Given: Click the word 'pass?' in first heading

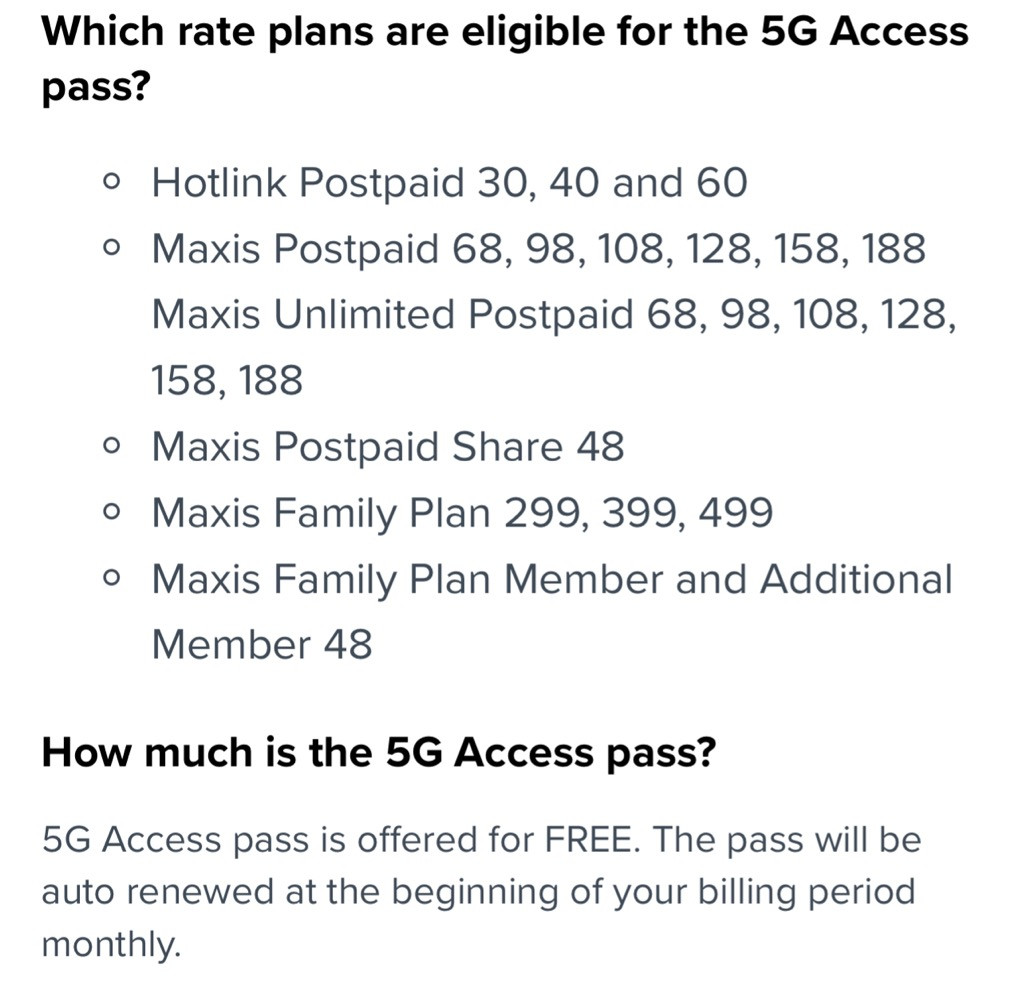Looking at the screenshot, I should 96,87.
